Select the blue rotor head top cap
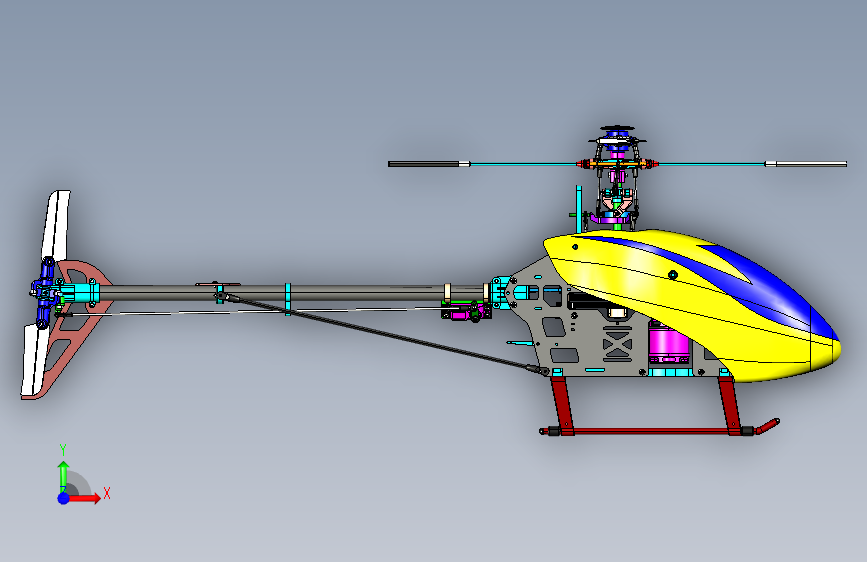Viewport: 867px width, 562px height. pos(617,133)
